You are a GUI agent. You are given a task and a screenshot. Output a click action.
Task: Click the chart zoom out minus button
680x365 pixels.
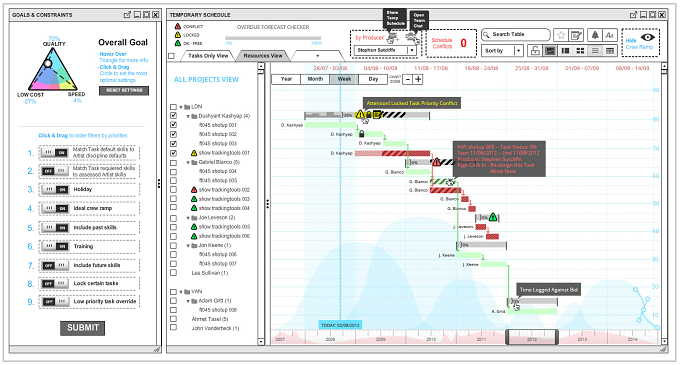(408, 79)
